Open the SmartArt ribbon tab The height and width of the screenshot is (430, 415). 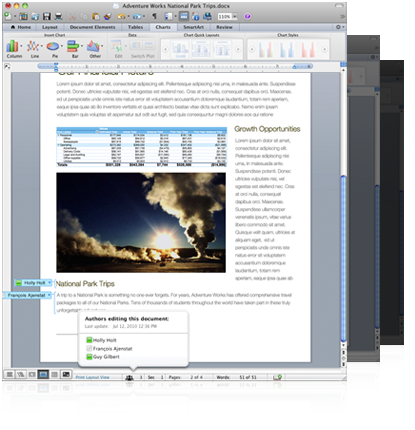coord(193,27)
